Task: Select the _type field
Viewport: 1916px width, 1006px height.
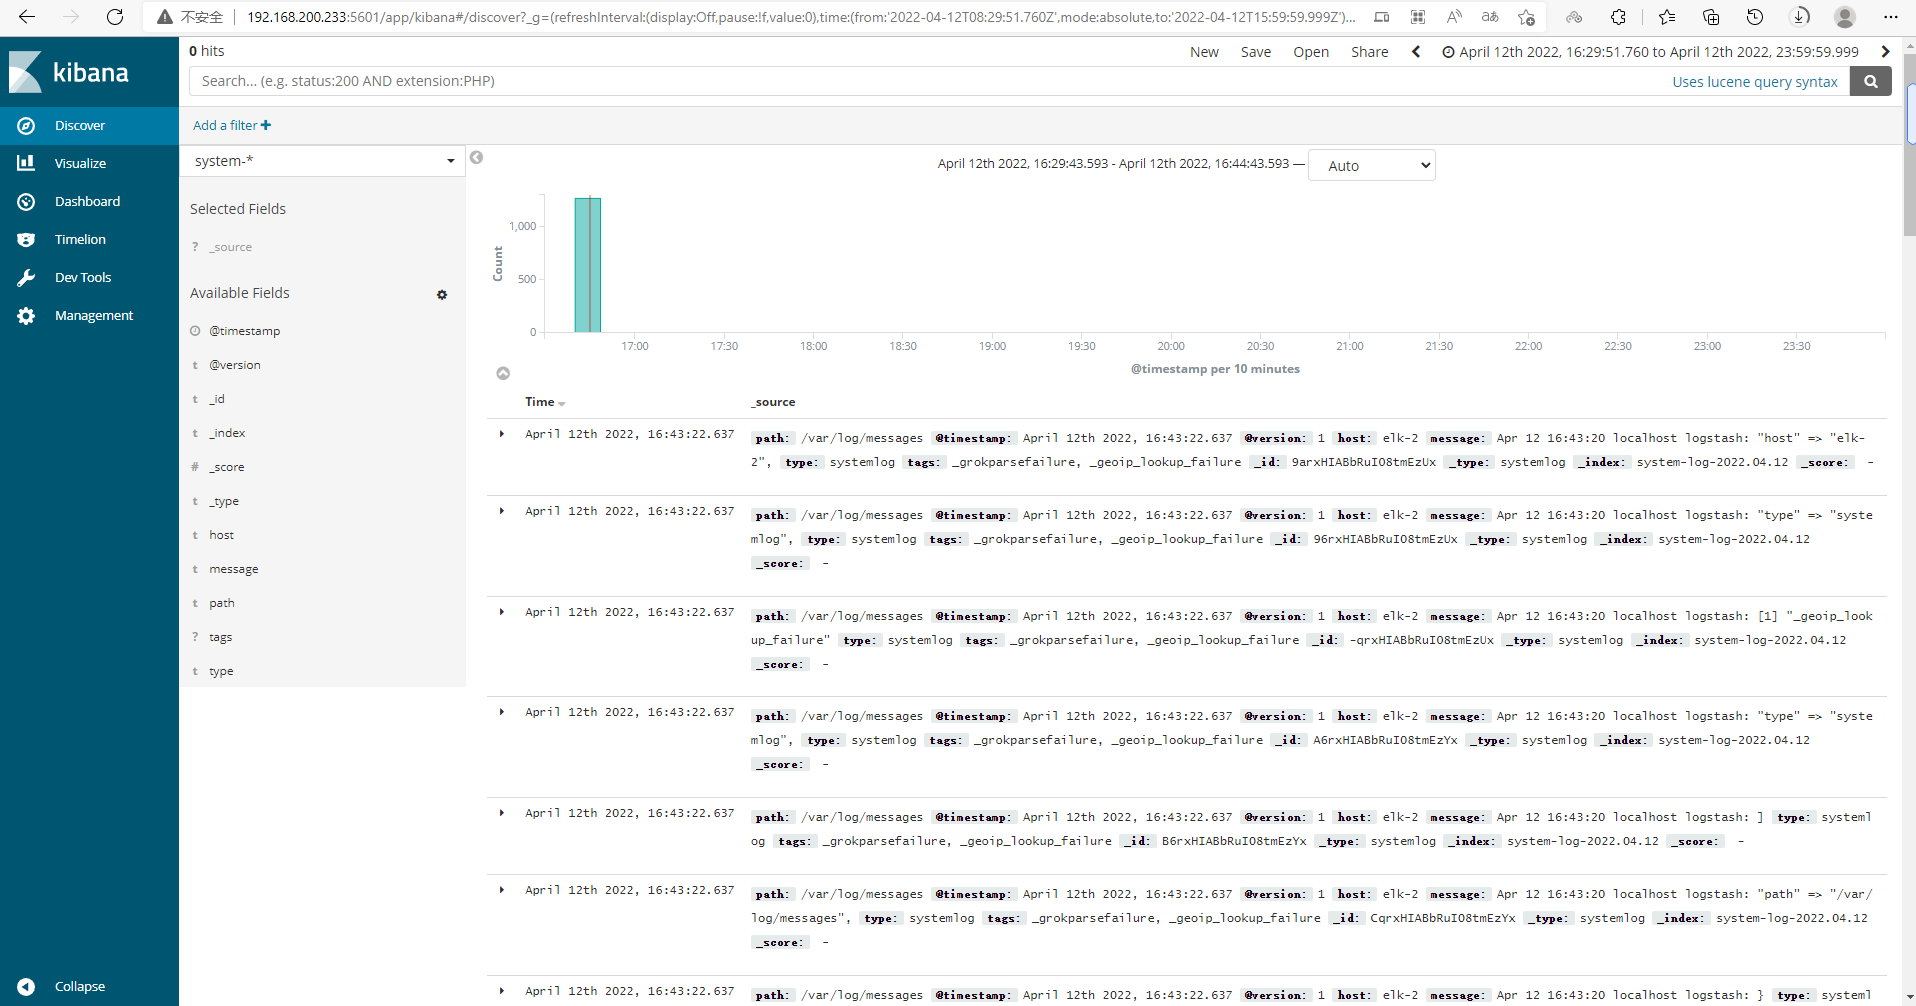Action: 224,501
